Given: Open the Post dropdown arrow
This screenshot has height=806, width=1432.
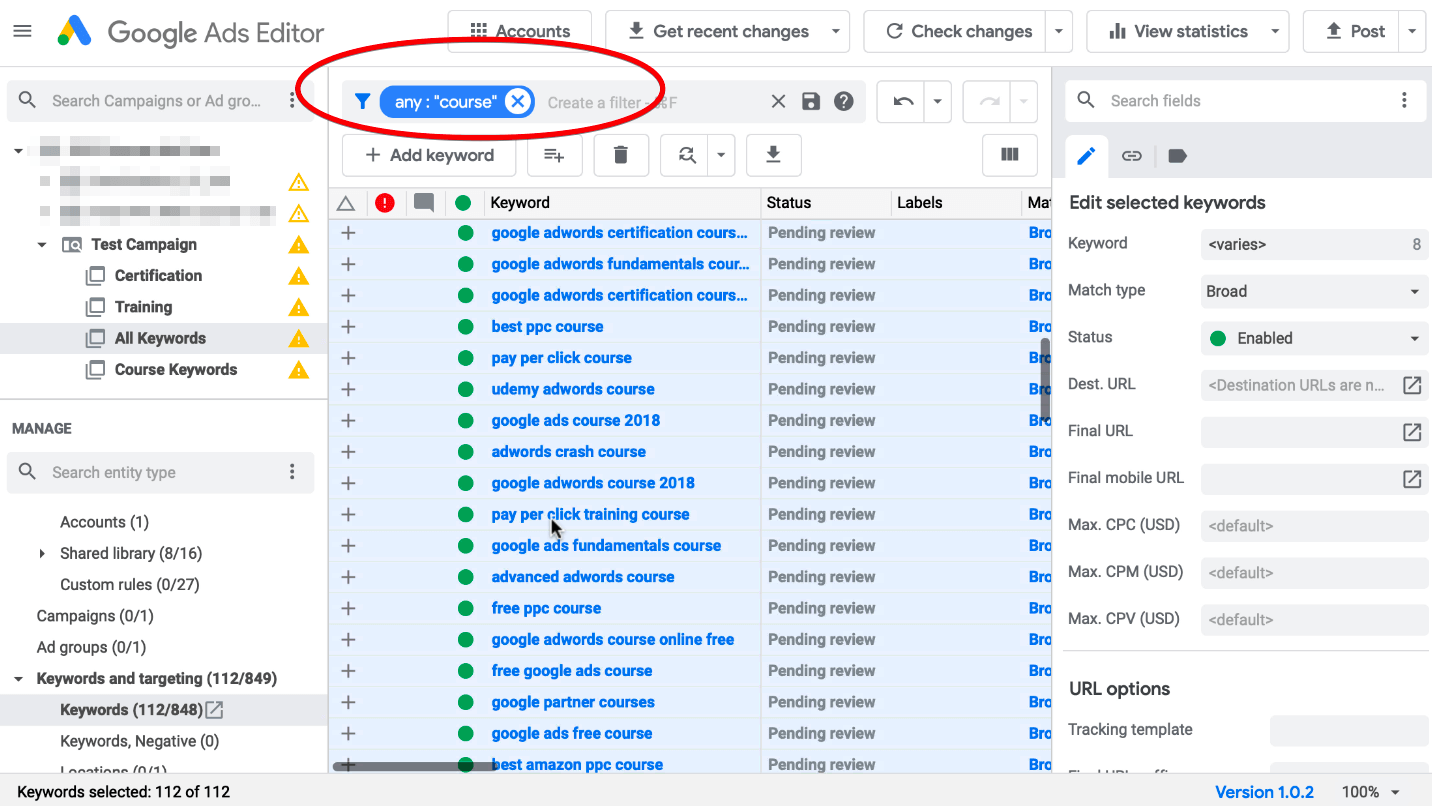Looking at the screenshot, I should click(x=1412, y=31).
